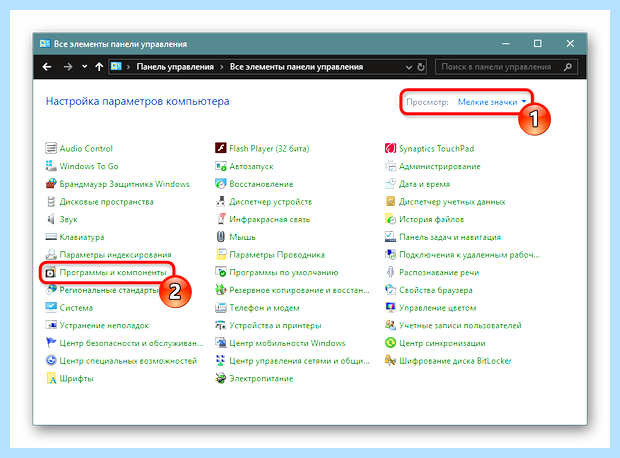
Task: Open Устройства и принтеры link
Action: tap(275, 326)
